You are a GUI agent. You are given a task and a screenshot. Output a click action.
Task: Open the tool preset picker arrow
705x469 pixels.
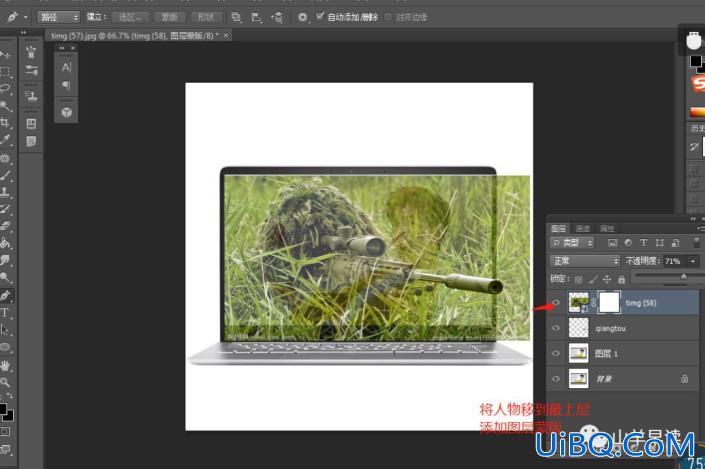tap(25, 18)
